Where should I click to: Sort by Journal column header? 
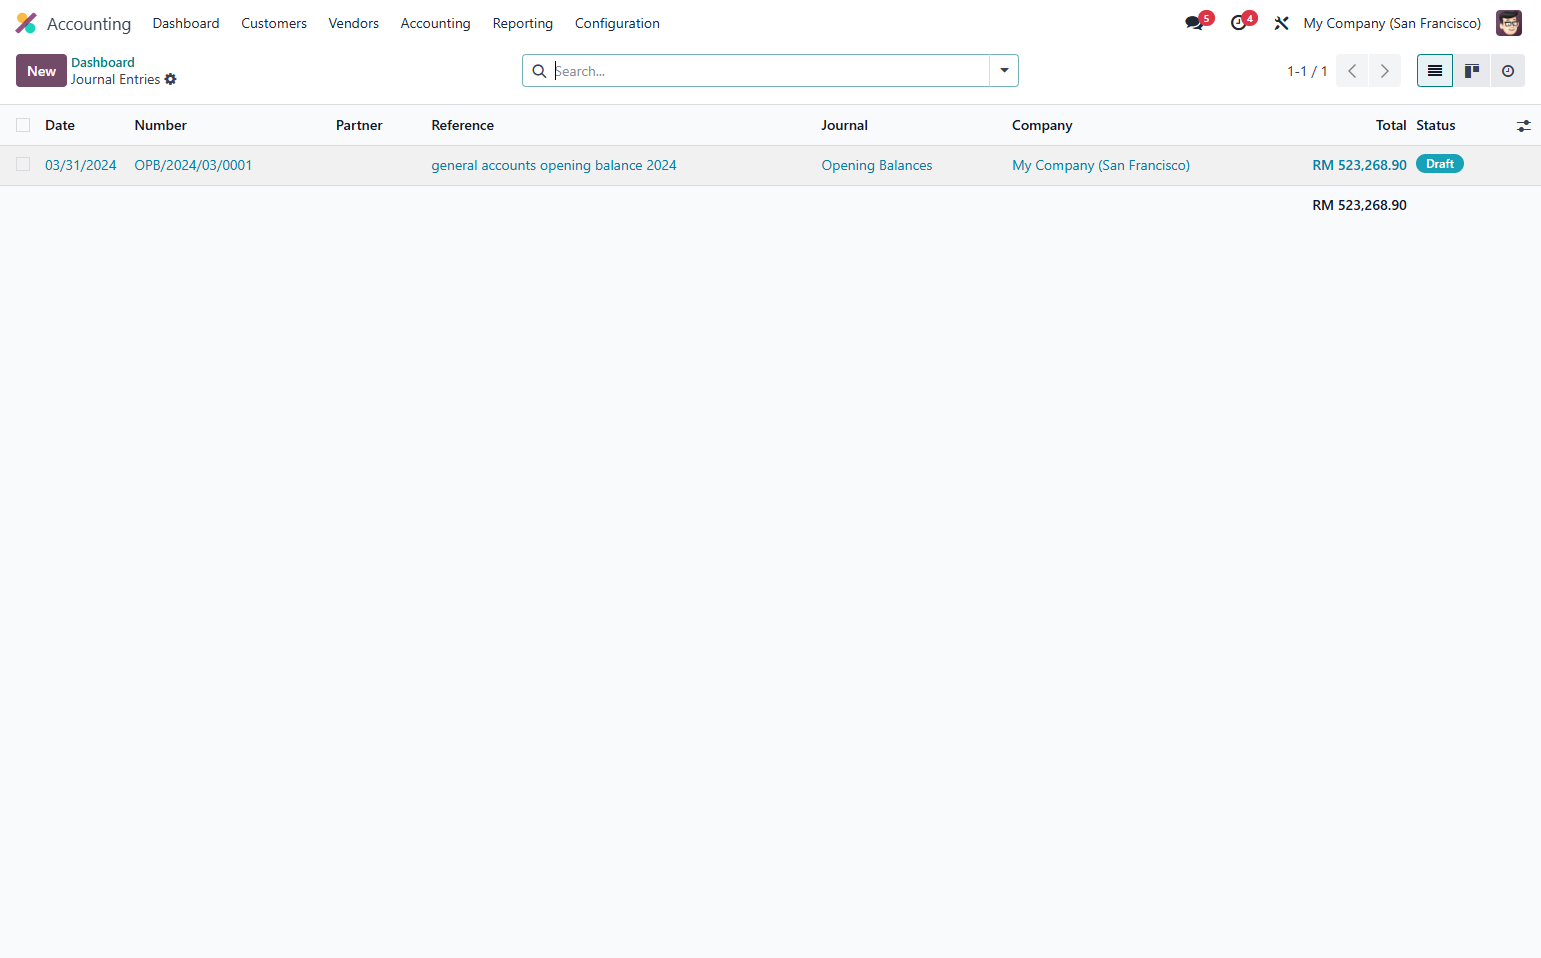[844, 125]
